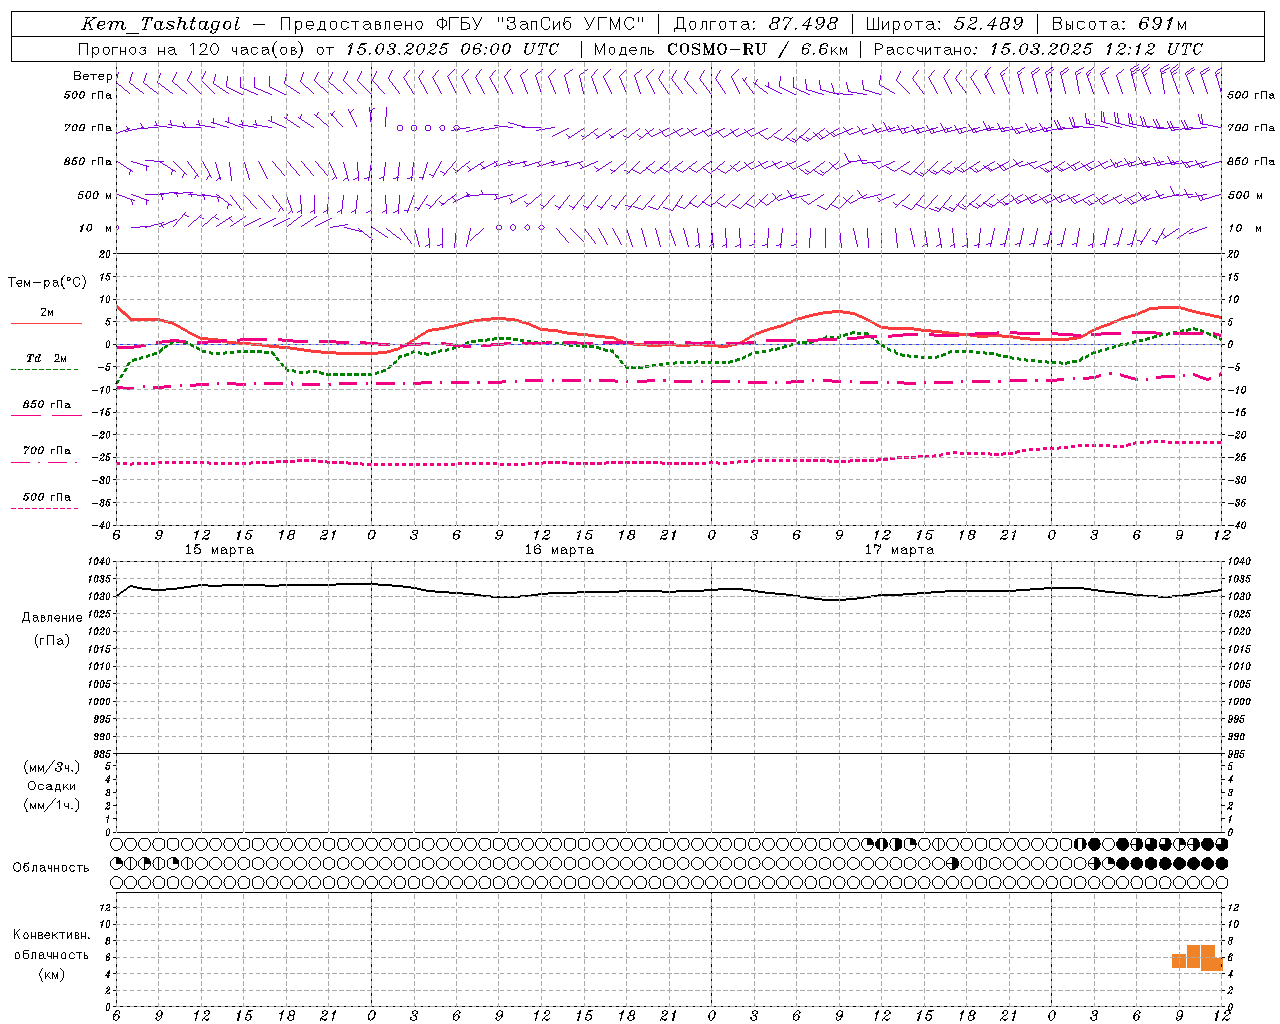Click the Рассчитано 15.03.2025 12:12 UTC timestamp
Viewport: 1280px width, 1024px height.
point(1038,49)
